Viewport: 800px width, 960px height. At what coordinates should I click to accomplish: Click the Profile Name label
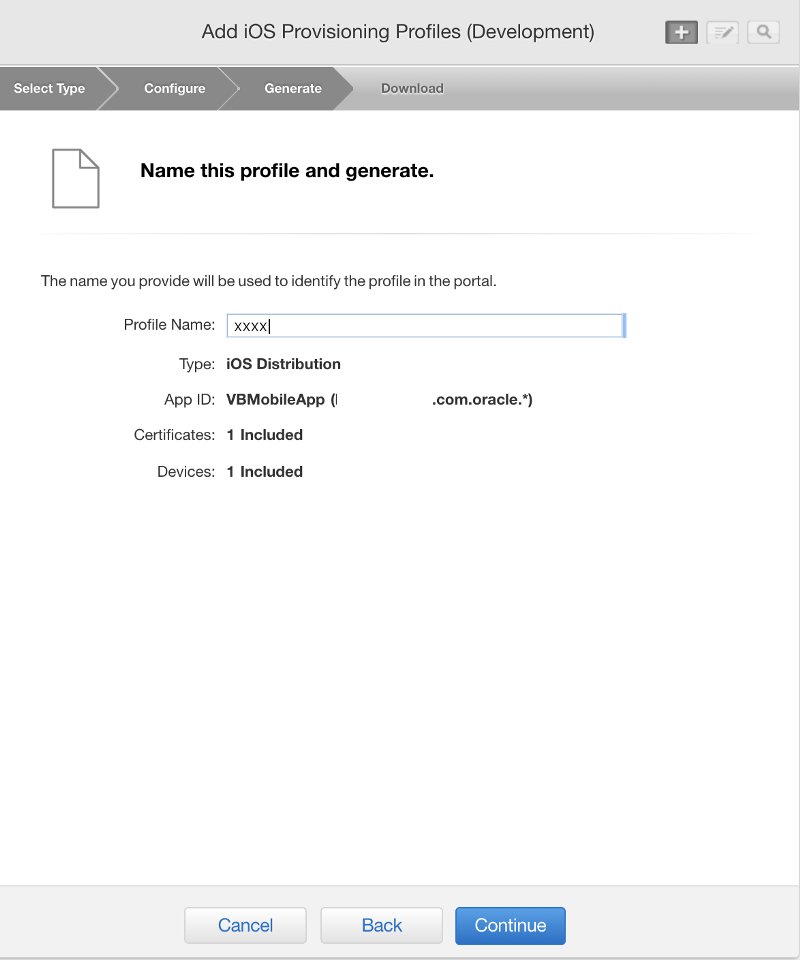click(169, 325)
